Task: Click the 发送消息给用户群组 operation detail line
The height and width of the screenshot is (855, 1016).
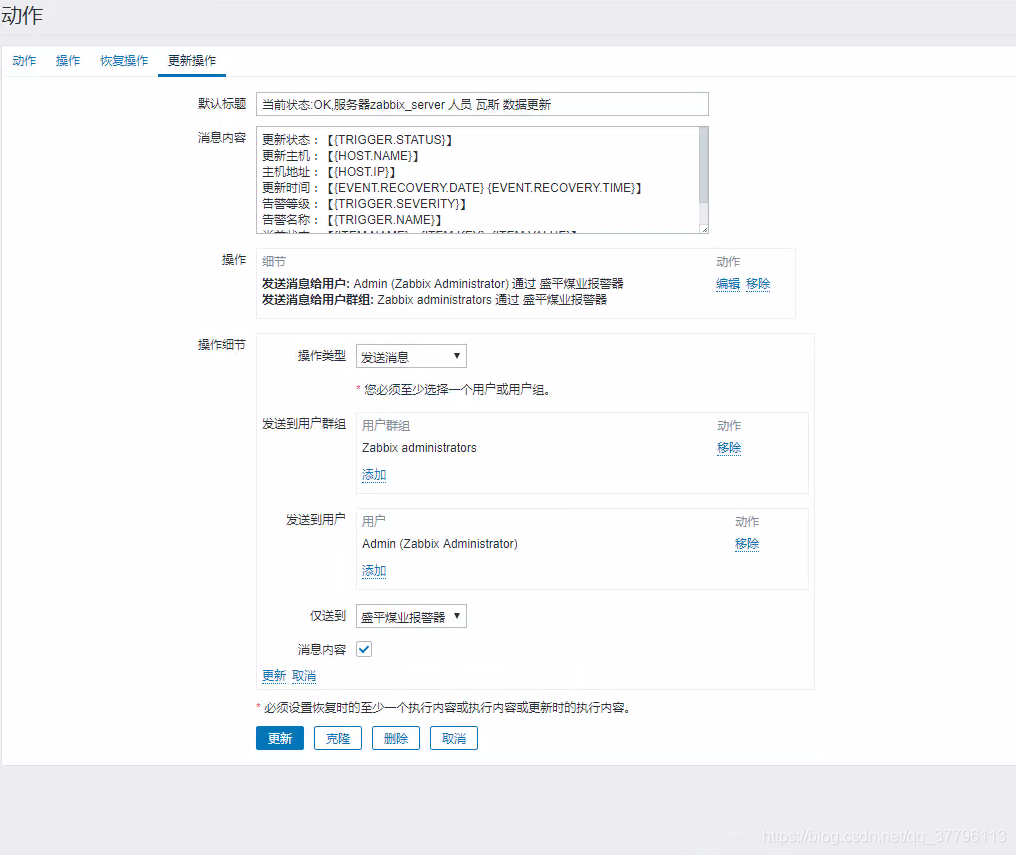Action: (x=434, y=300)
